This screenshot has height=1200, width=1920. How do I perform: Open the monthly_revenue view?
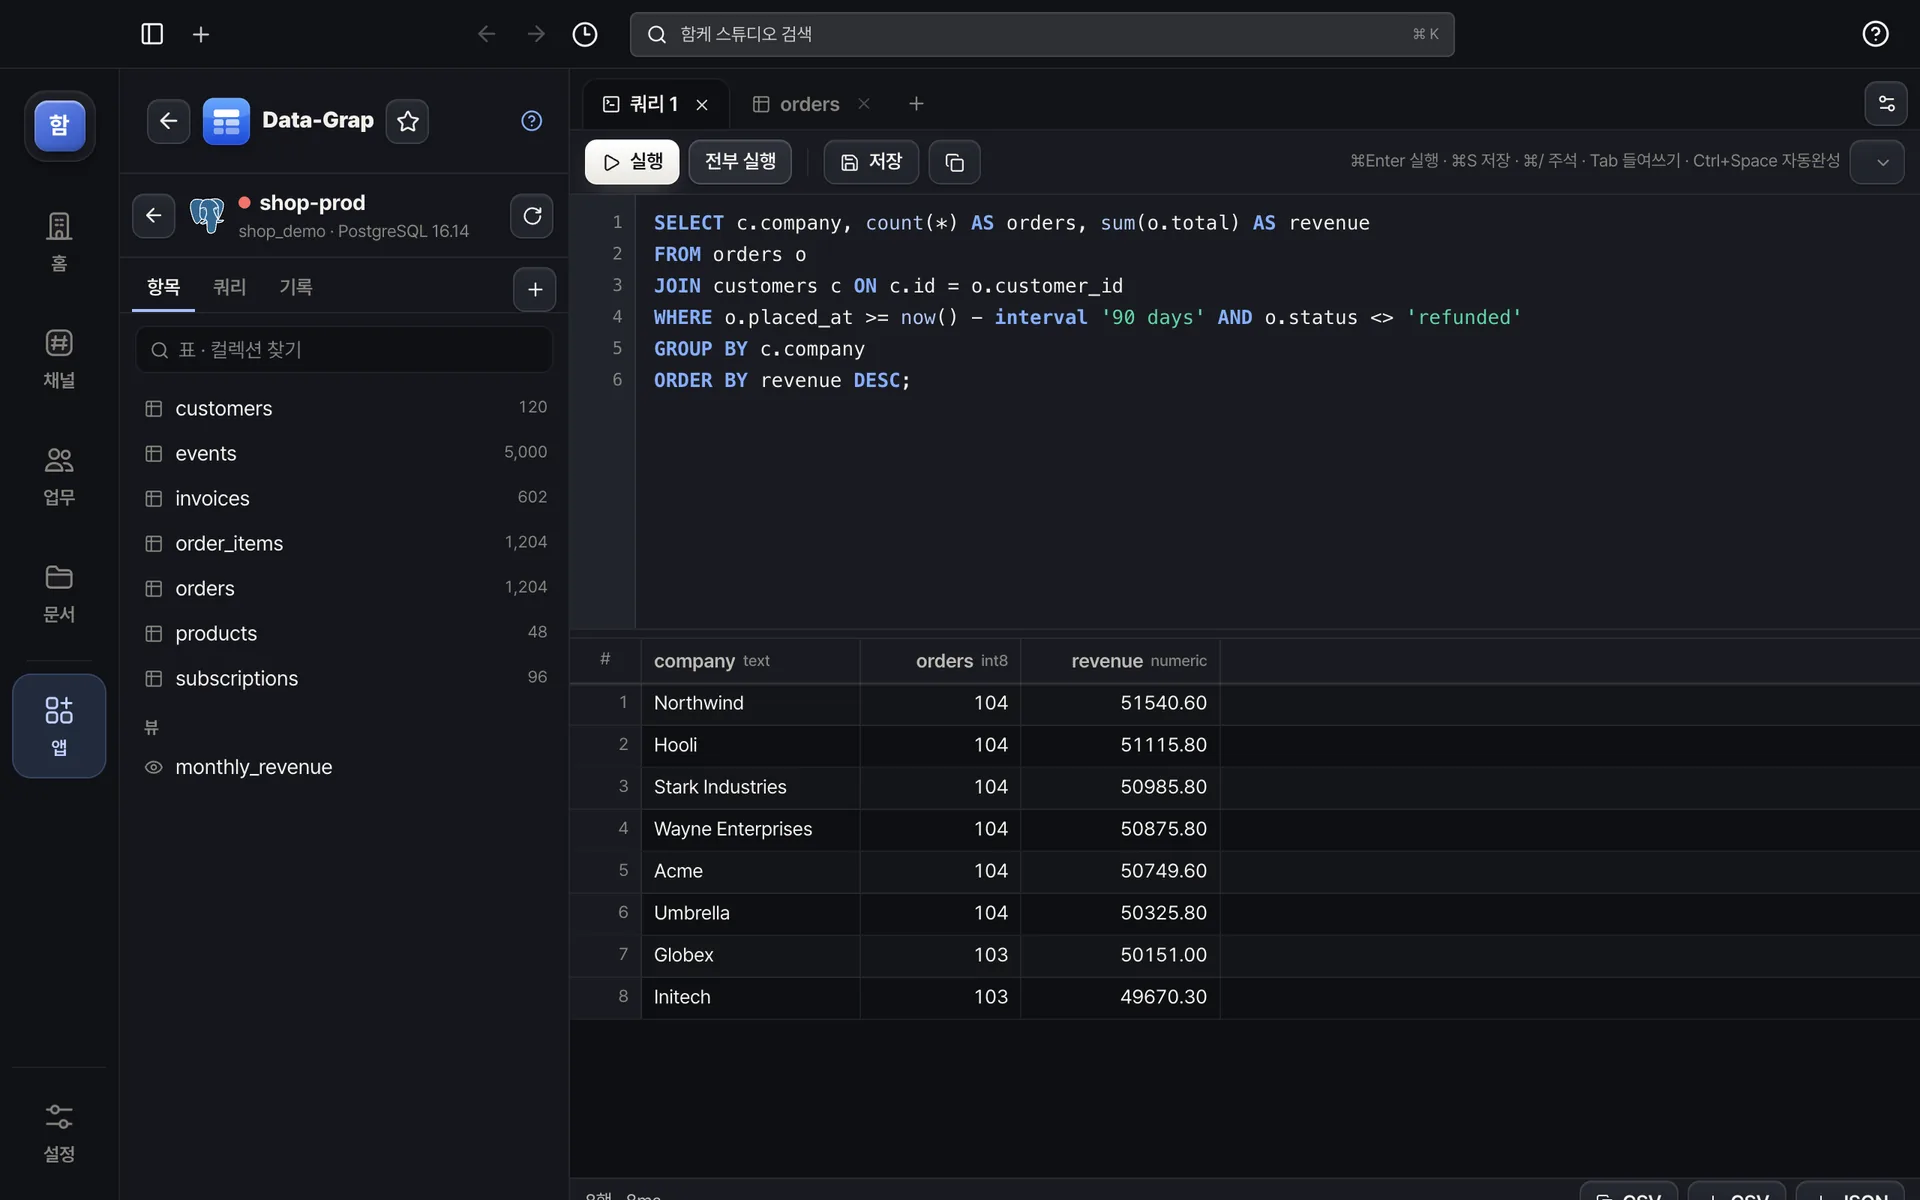(x=344, y=767)
